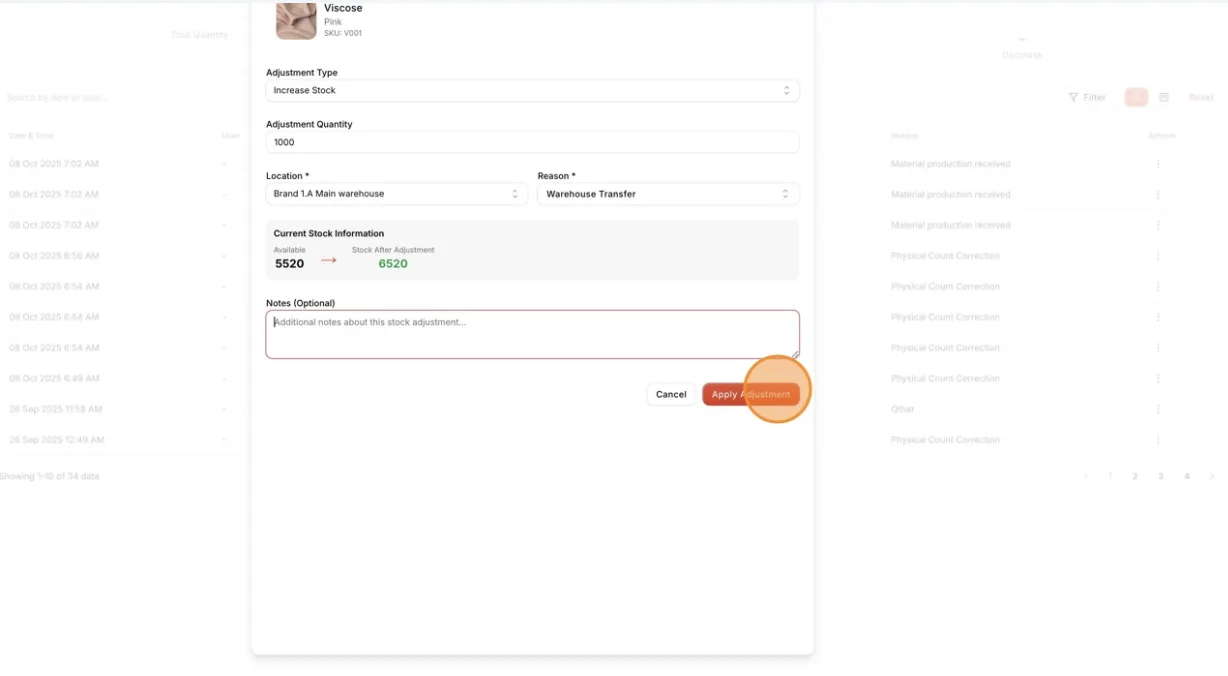Open actions menu for the 26 Sep 12:49 AM row
Viewport: 1228px width, 676px height.
pyautogui.click(x=1158, y=440)
